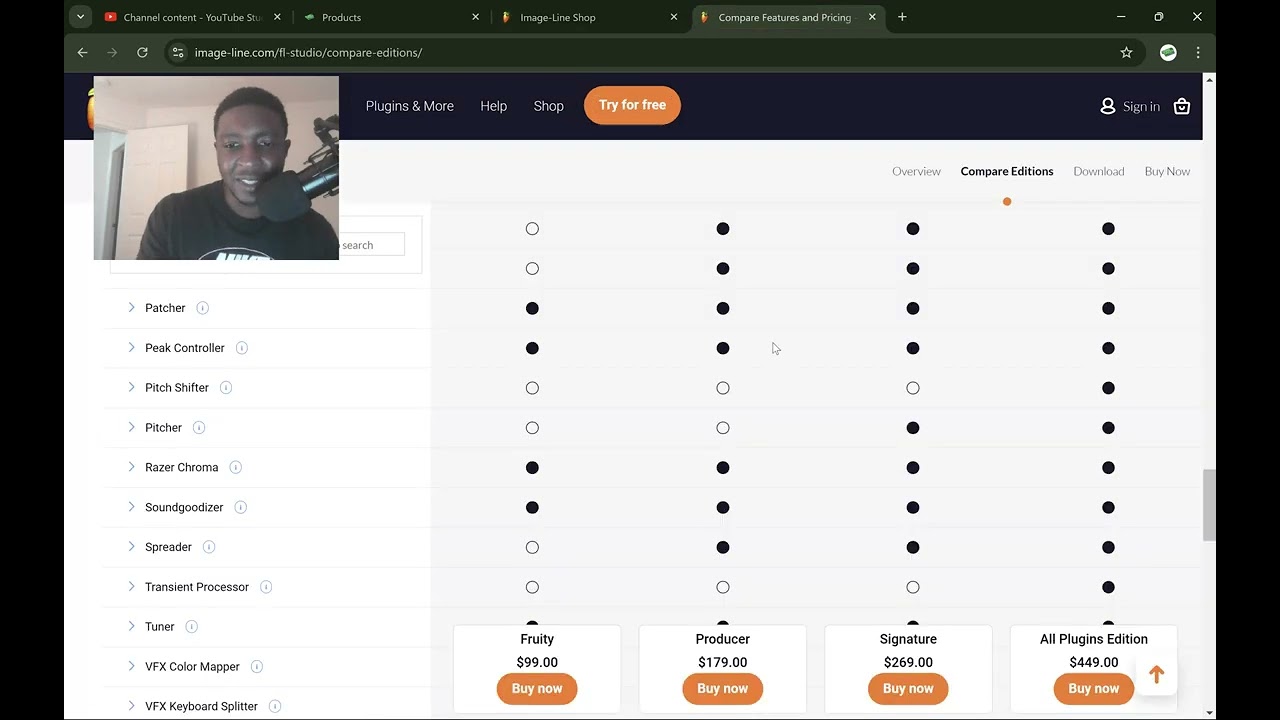Expand the Pitch Shifter row
This screenshot has width=1280, height=720.
(x=131, y=388)
